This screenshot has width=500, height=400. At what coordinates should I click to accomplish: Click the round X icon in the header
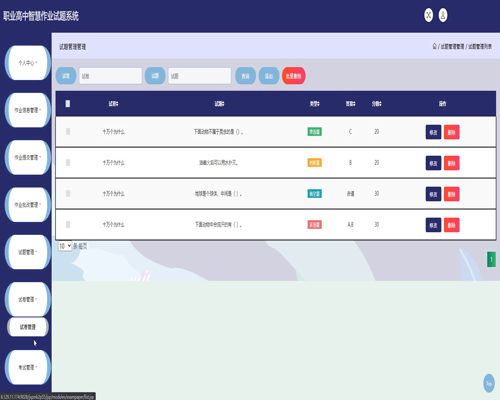[x=429, y=15]
